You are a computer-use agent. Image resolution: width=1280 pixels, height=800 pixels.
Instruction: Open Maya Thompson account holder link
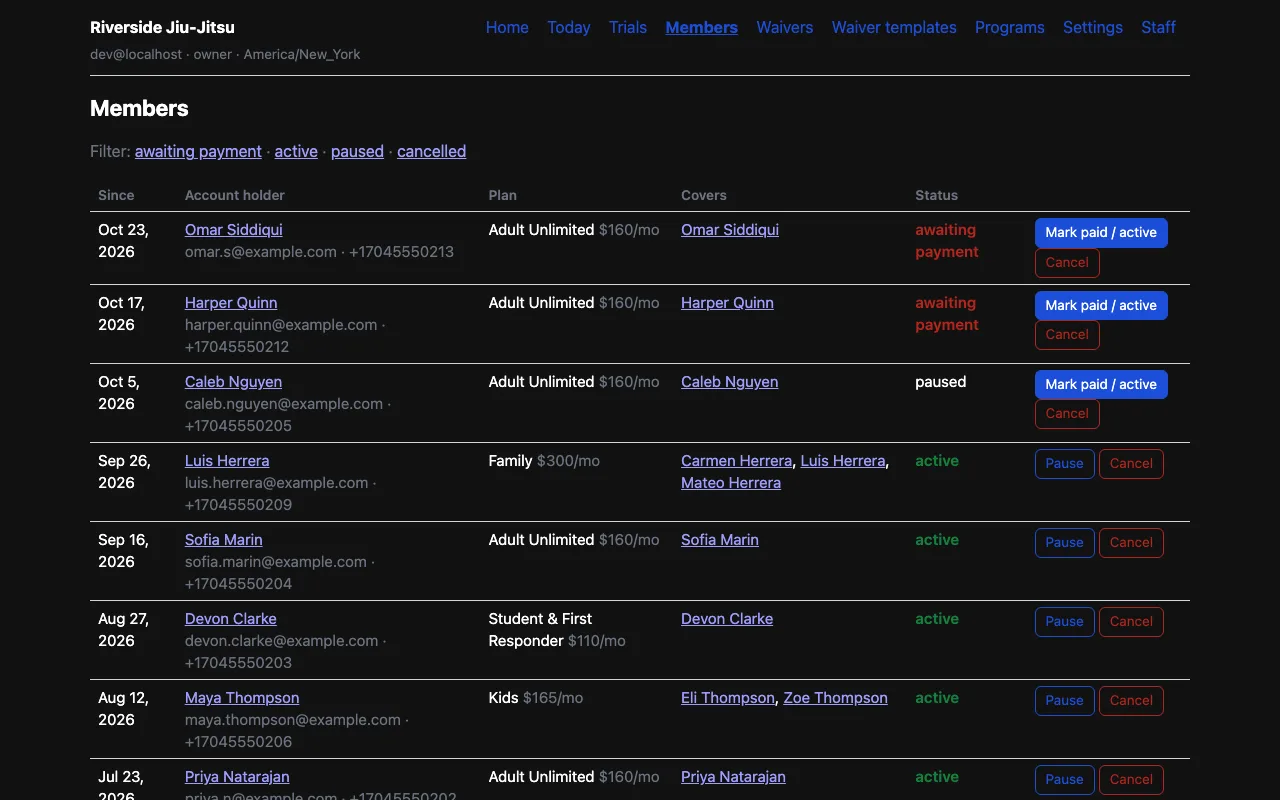coord(242,698)
